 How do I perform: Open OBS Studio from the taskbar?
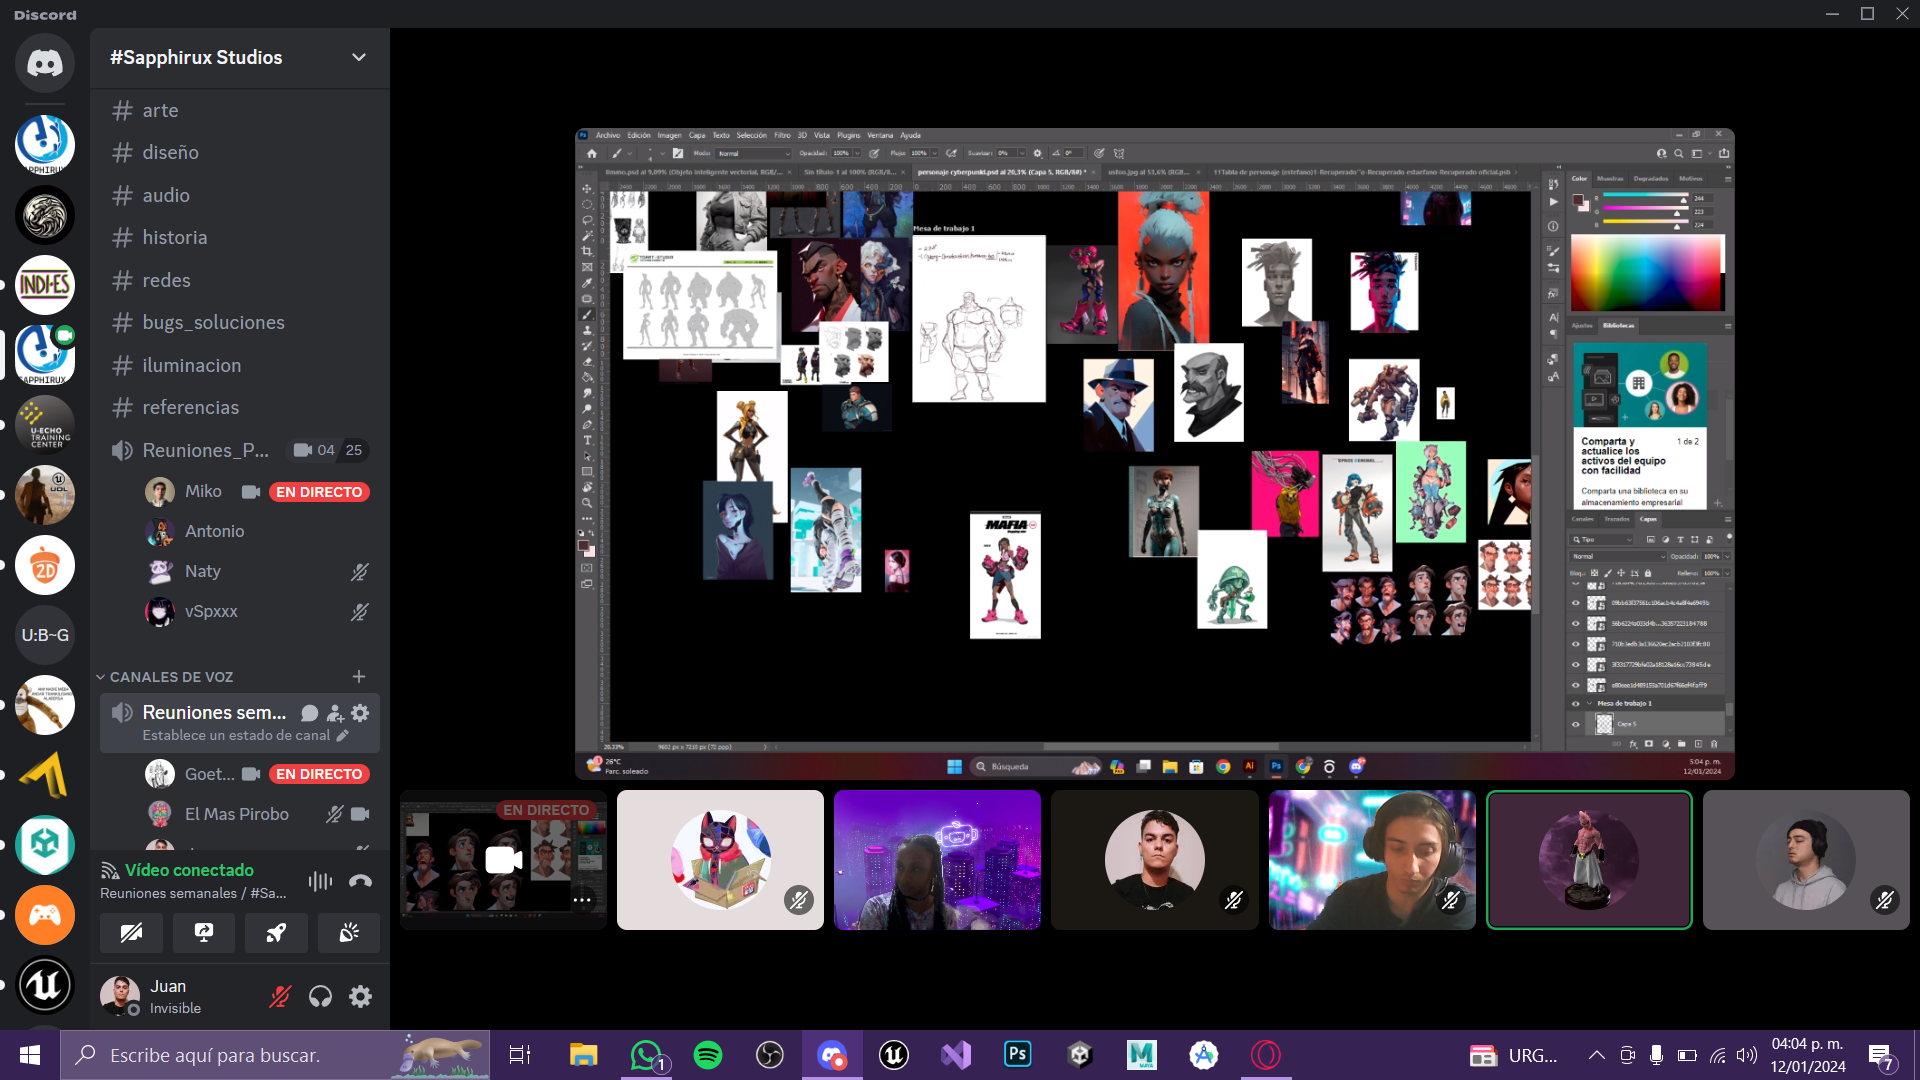point(770,1055)
